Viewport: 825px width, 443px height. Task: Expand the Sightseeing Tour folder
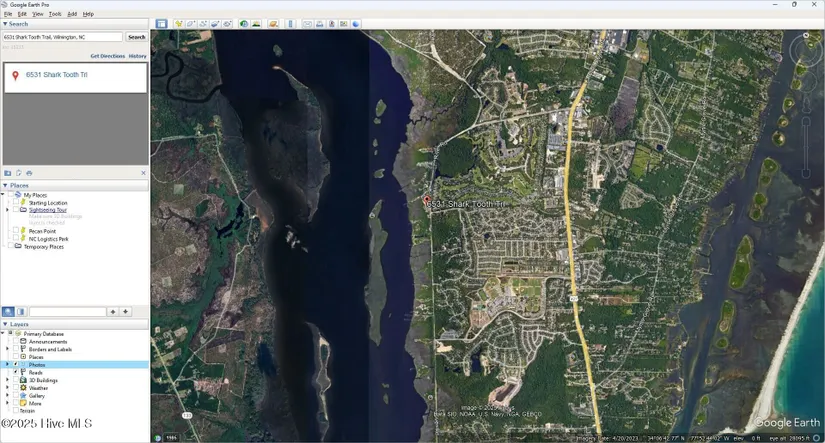[x=8, y=210]
